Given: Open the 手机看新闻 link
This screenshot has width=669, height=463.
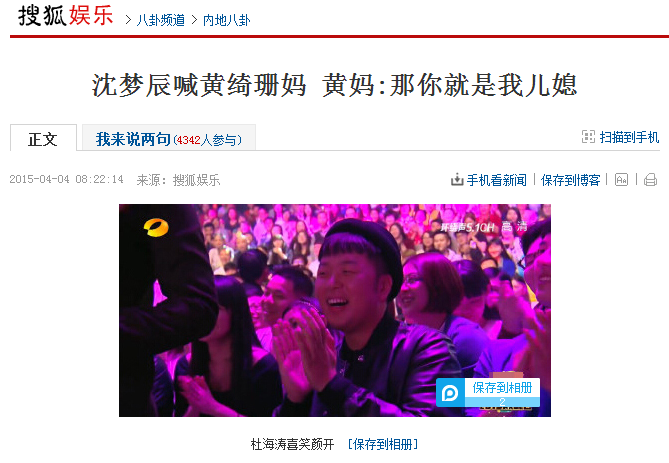Looking at the screenshot, I should 497,180.
